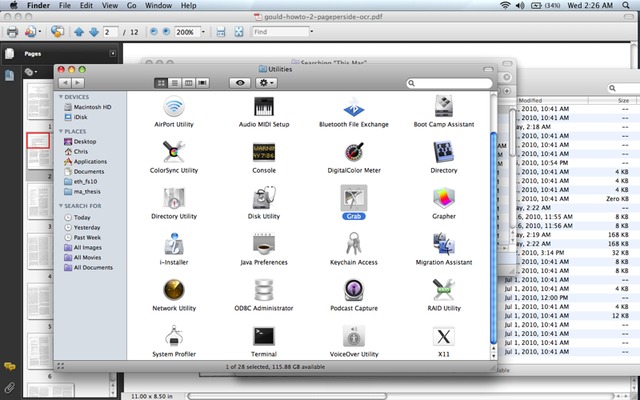The height and width of the screenshot is (400, 640).
Task: Select page 3 thumbnail in Pages panel
Action: (x=40, y=202)
